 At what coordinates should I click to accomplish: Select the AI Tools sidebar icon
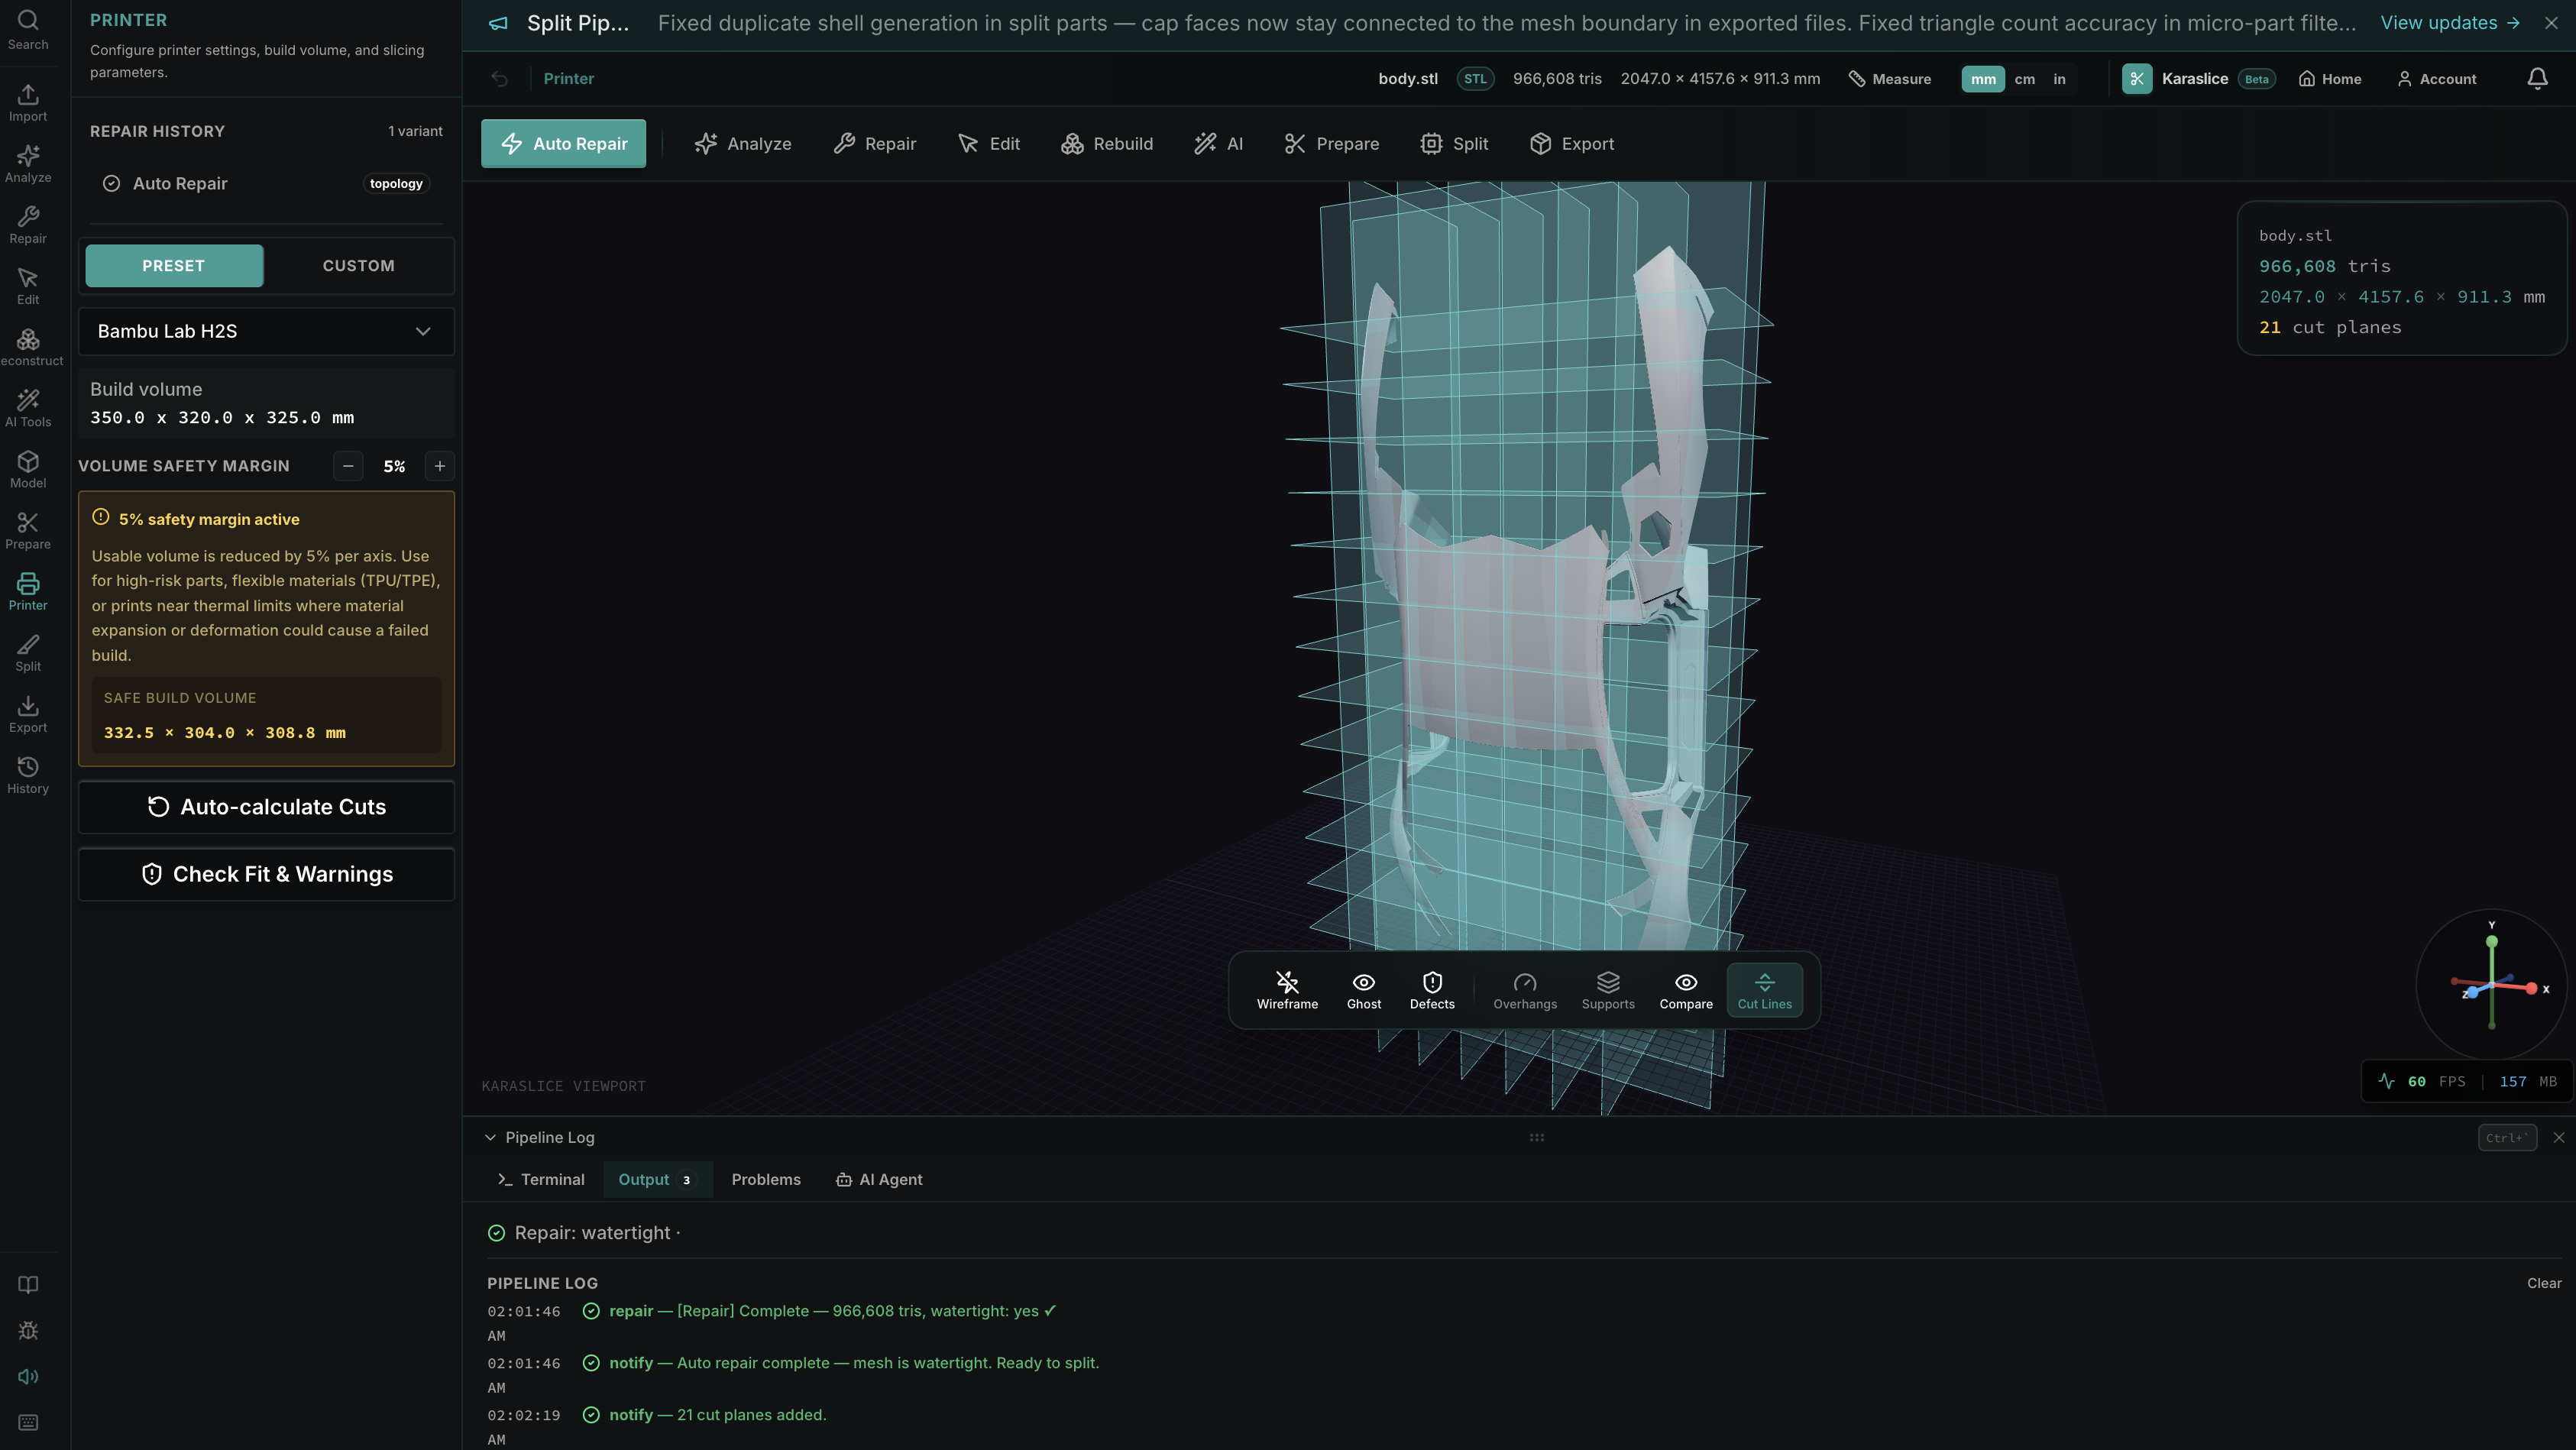pos(28,407)
